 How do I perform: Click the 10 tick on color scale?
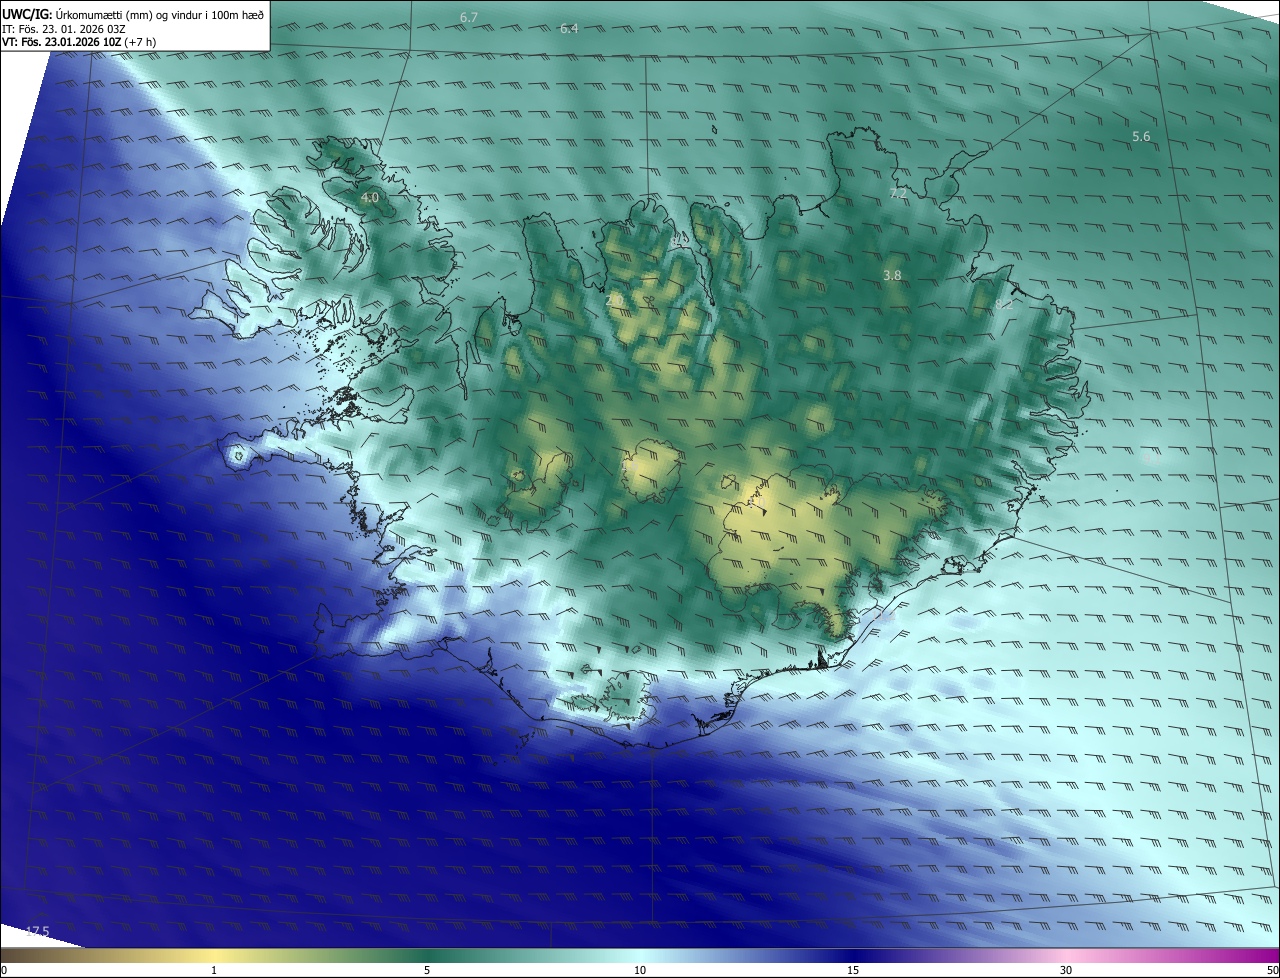click(640, 970)
